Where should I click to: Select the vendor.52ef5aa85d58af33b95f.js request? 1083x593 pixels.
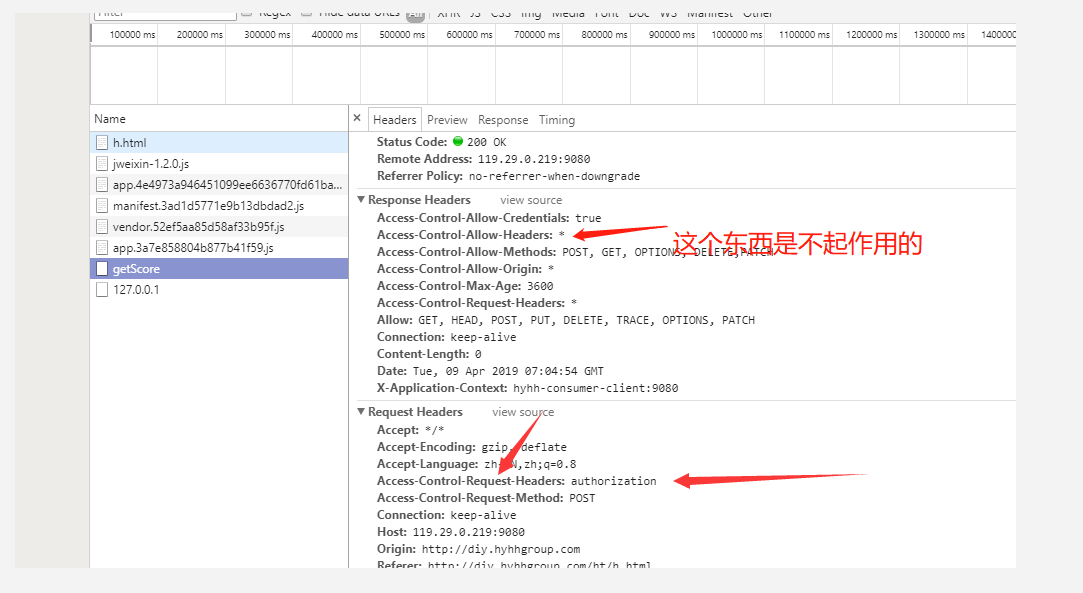(x=219, y=226)
